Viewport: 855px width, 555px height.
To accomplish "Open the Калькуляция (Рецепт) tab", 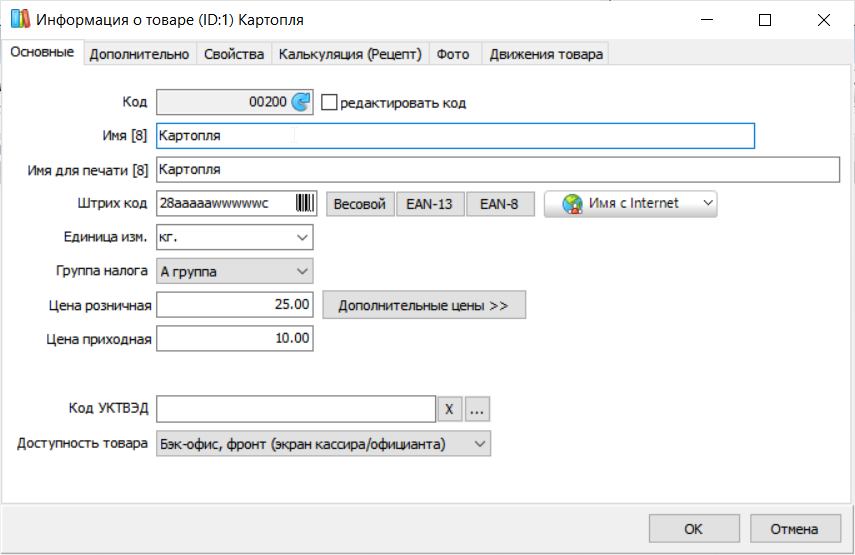I will click(350, 55).
